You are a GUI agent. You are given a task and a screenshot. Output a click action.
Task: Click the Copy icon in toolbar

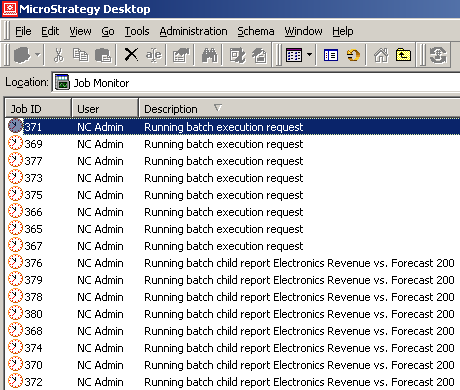(80, 55)
